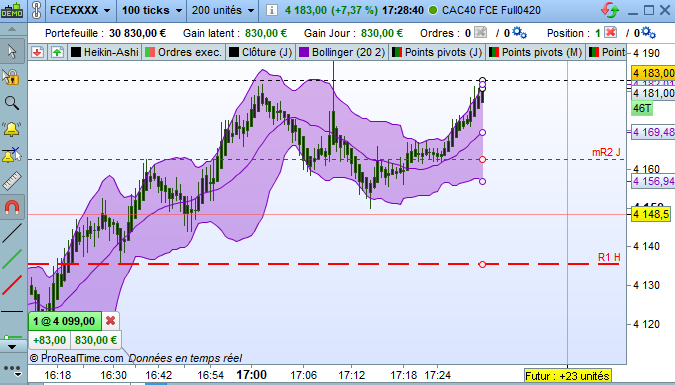The height and width of the screenshot is (385, 675).
Task: Select the locked cursor tool
Action: (x=12, y=78)
